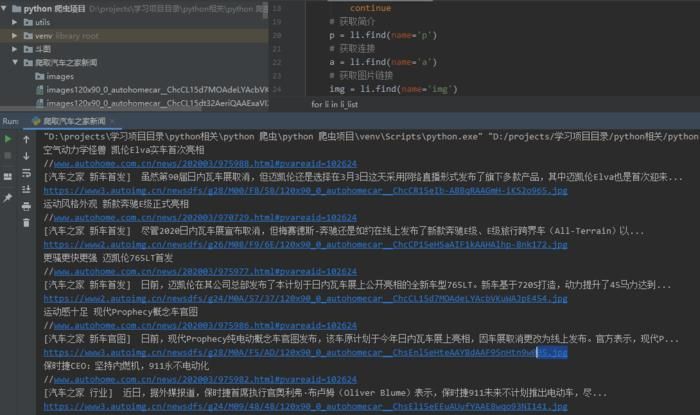Open the partially selected autoimg link ChsEnl5eHte

pos(305,353)
